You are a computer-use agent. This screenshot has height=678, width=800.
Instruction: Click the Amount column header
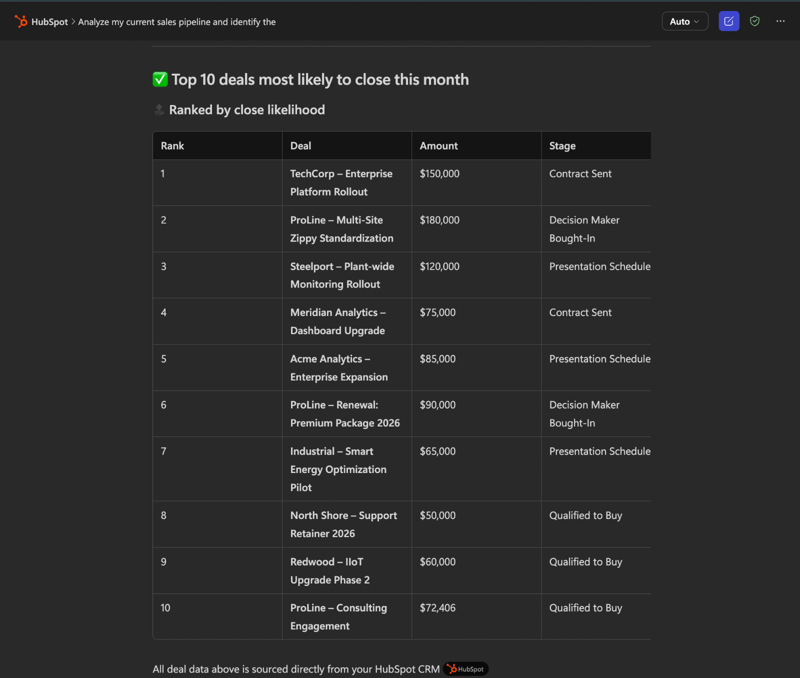(434, 145)
